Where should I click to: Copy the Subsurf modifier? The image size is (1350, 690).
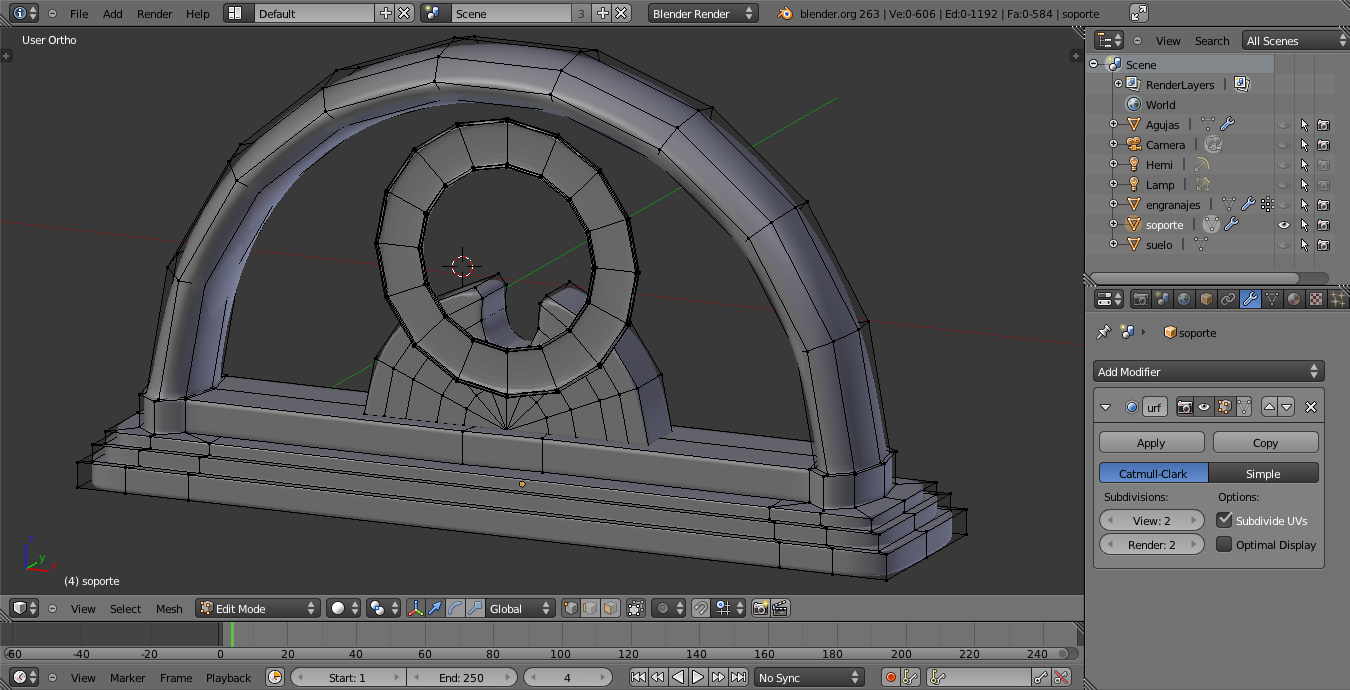(1265, 442)
